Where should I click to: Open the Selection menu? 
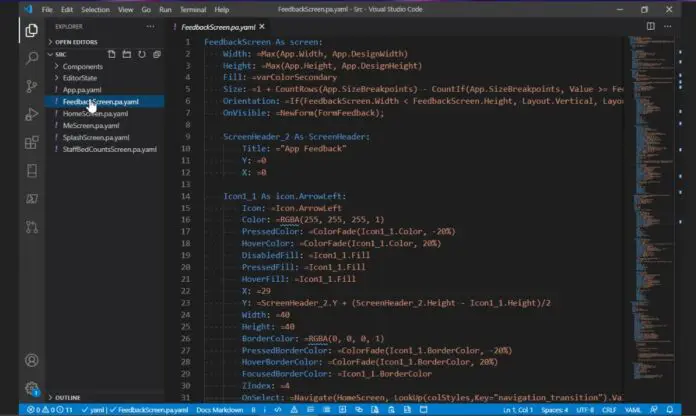[x=95, y=9]
